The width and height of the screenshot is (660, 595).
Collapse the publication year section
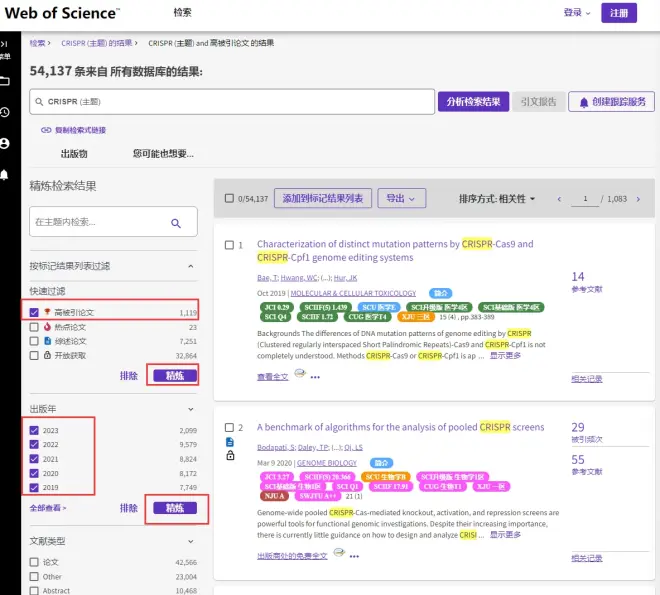click(x=191, y=409)
